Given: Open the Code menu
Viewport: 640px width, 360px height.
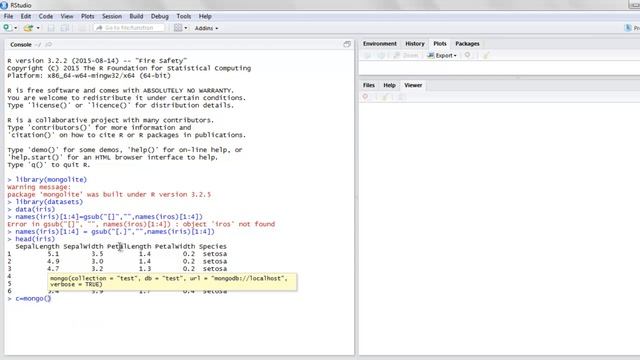Looking at the screenshot, I should point(46,16).
